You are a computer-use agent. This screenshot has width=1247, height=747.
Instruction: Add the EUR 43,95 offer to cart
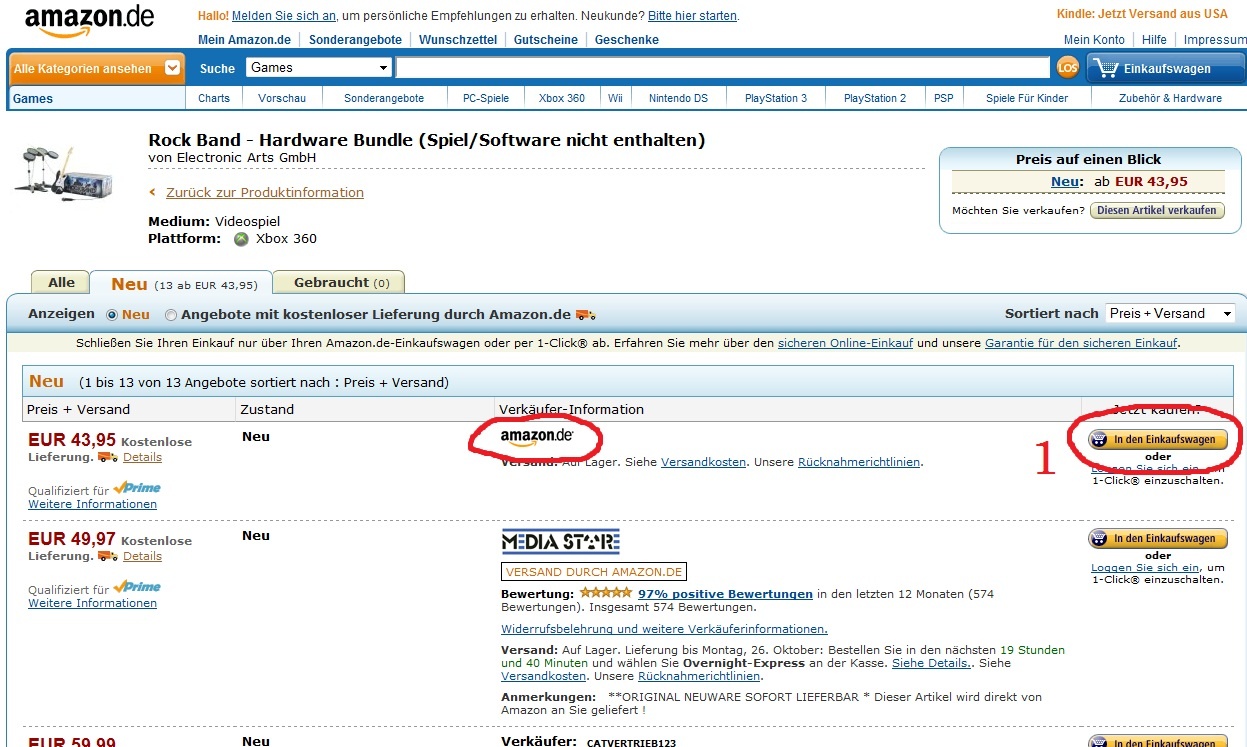tap(1157, 439)
